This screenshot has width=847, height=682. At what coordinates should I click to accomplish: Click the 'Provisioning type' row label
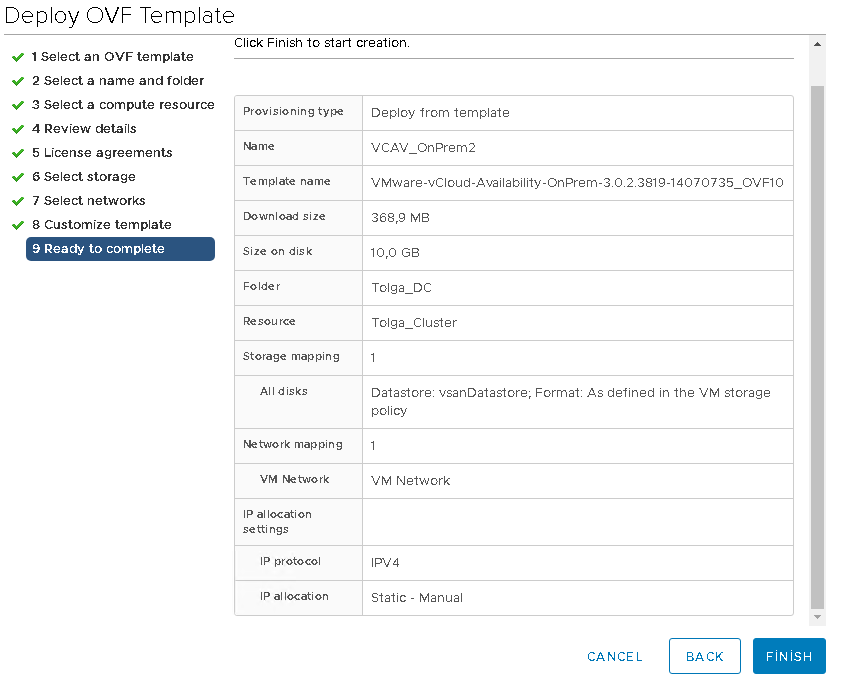pos(293,111)
